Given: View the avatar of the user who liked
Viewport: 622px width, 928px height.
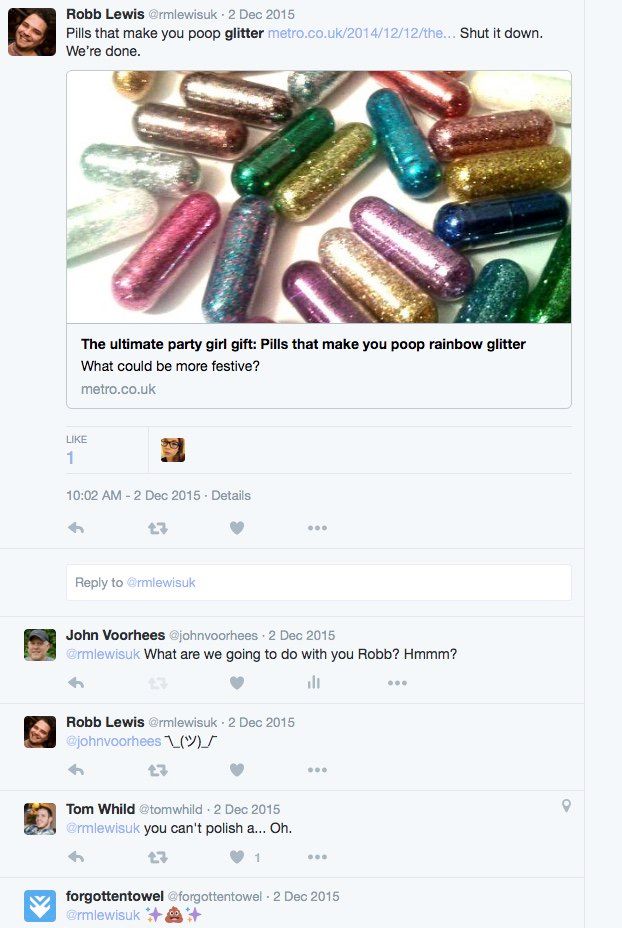Looking at the screenshot, I should click(x=173, y=450).
